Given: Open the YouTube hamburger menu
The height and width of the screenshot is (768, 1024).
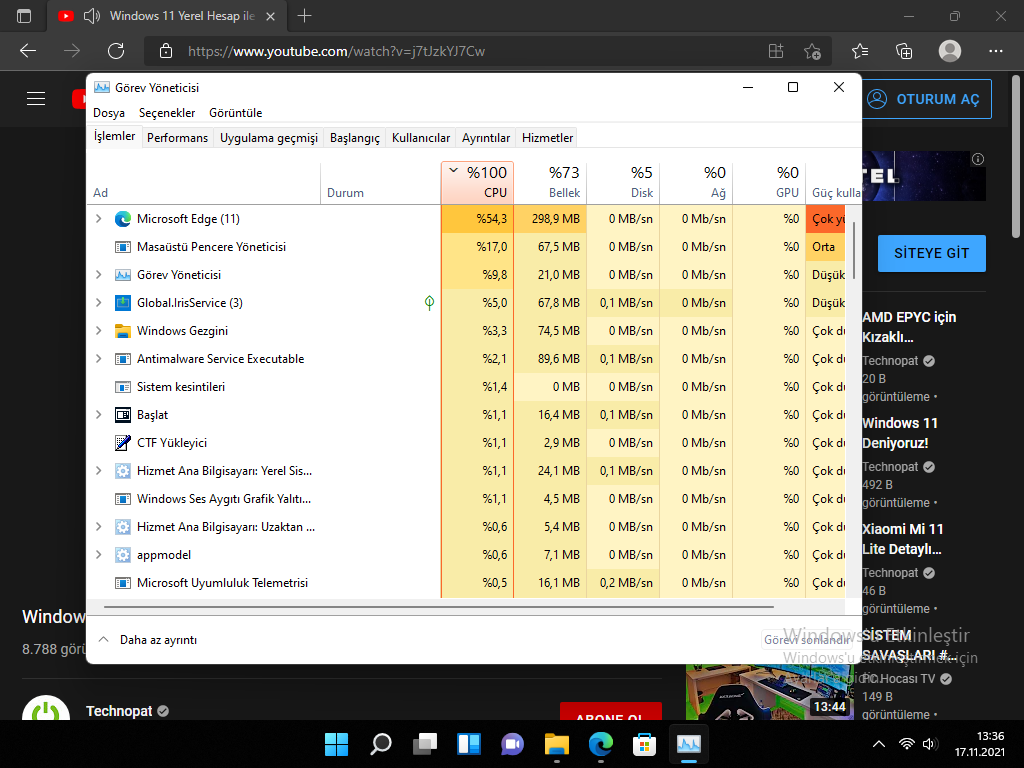Looking at the screenshot, I should [x=36, y=99].
